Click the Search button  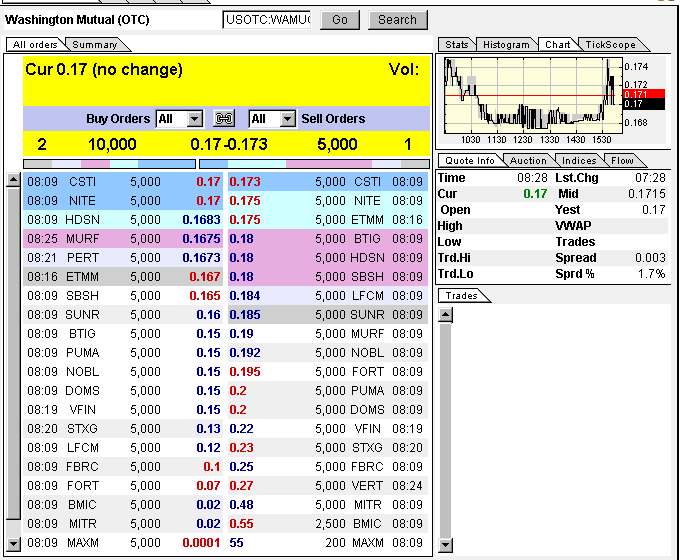pyautogui.click(x=398, y=20)
